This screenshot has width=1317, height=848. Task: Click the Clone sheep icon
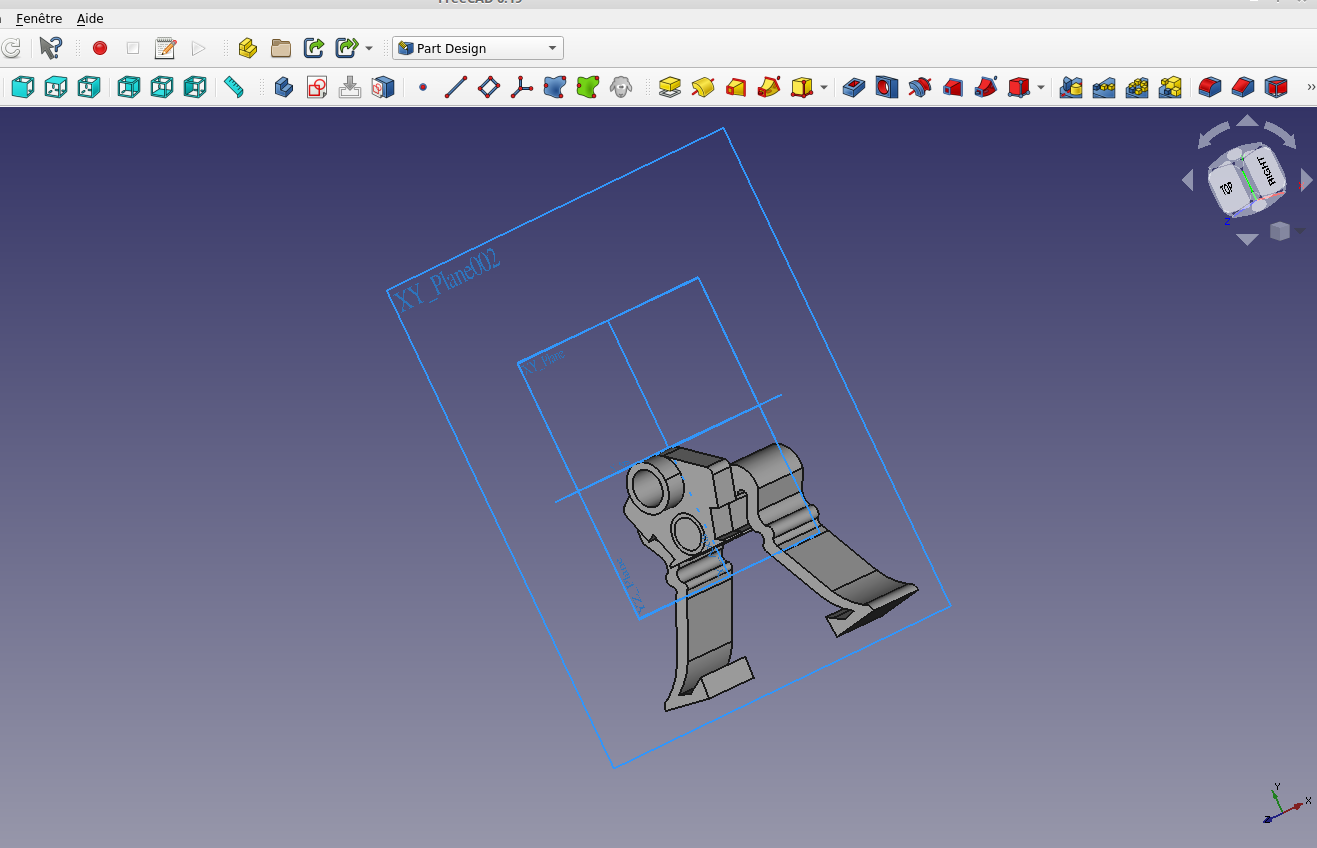[x=621, y=88]
